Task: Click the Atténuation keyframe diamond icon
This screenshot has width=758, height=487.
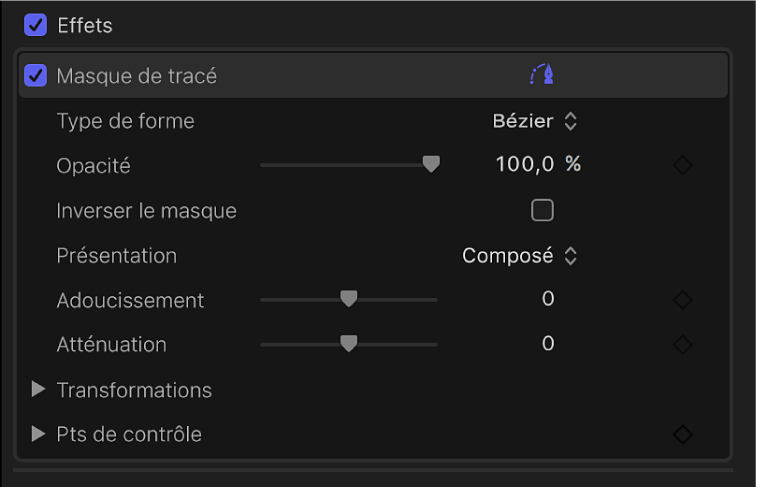Action: tap(683, 344)
